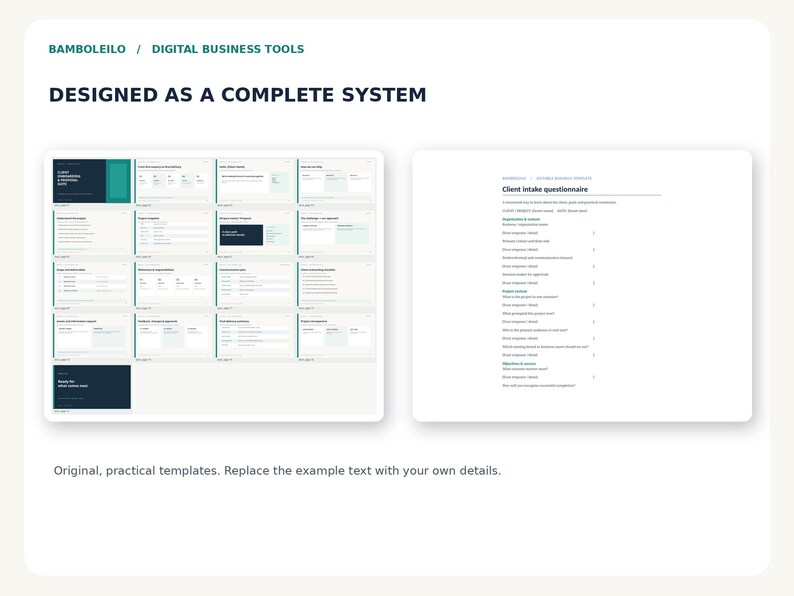Click the Organization & contact section heading
794x596 pixels.
(521, 219)
